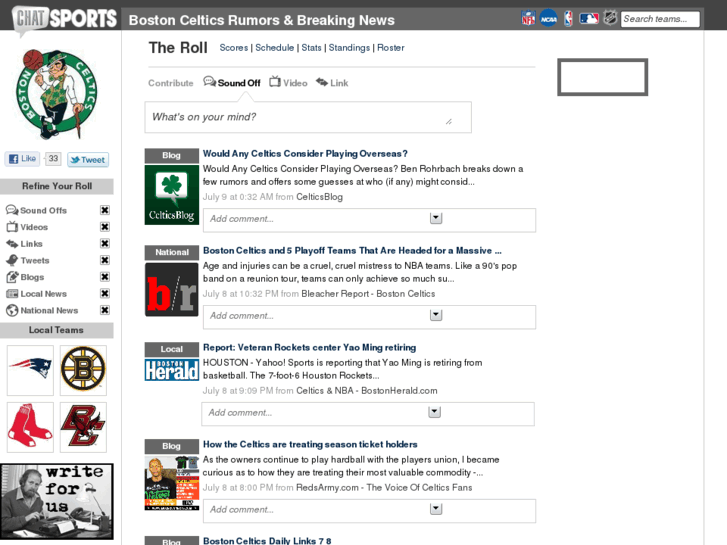This screenshot has height=545, width=727.
Task: Select the NHL league icon
Action: (610, 19)
